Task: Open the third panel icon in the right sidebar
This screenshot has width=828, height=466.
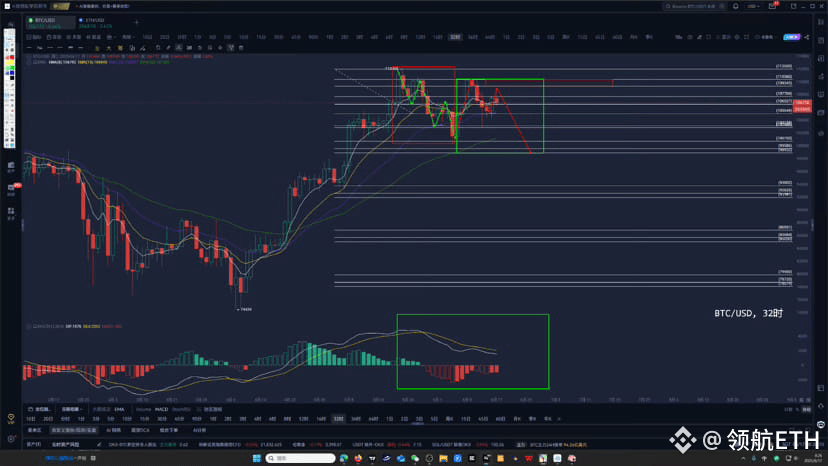Action: (x=821, y=59)
